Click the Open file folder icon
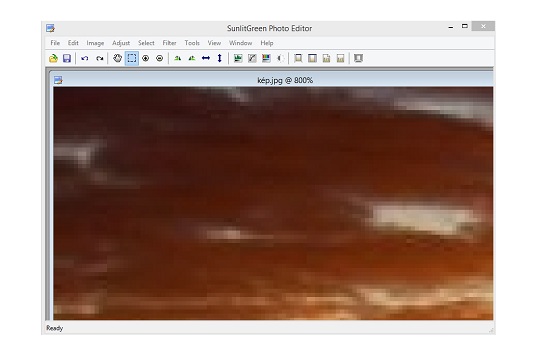The height and width of the screenshot is (364, 550). click(x=53, y=58)
